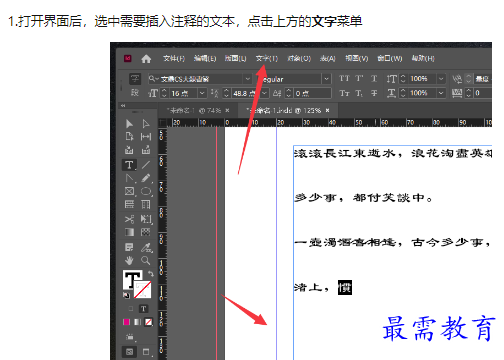Select the Type tool in the toolbox

coord(129,165)
